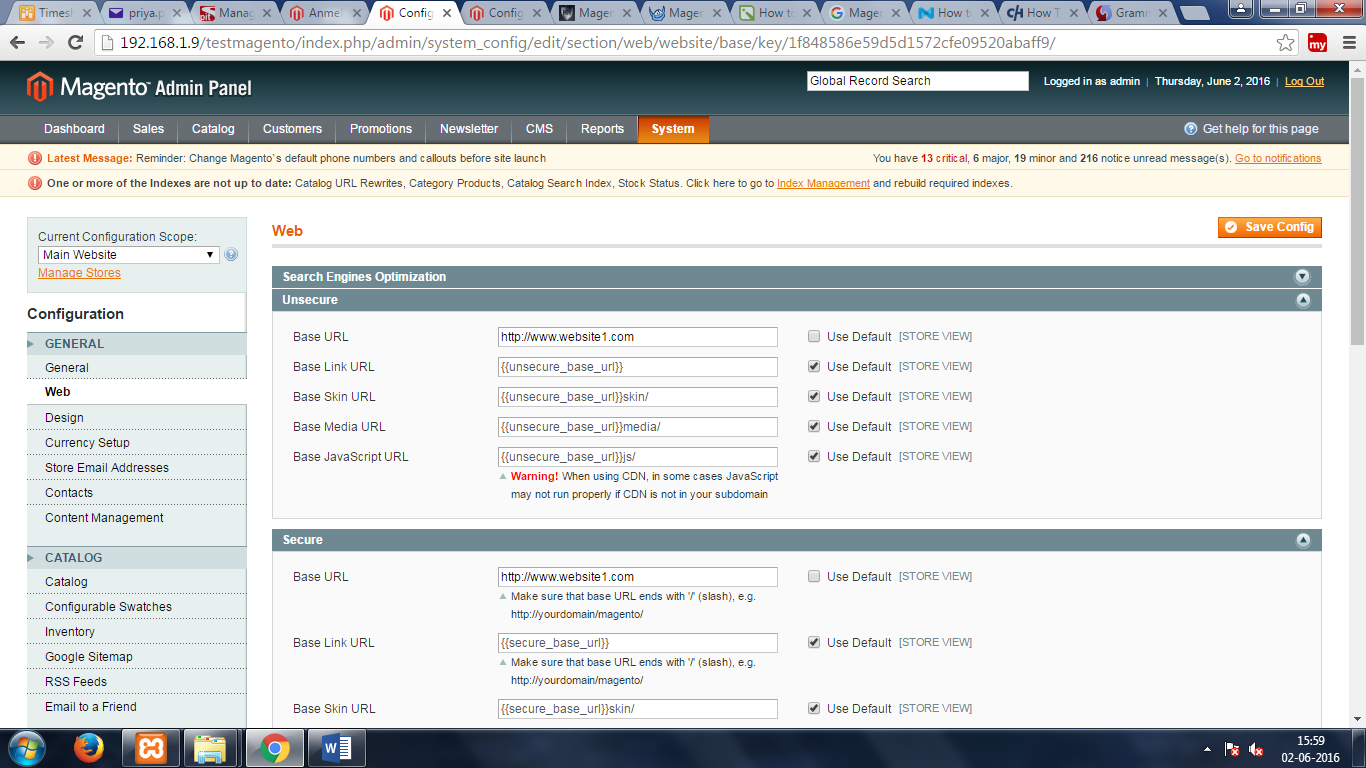This screenshot has height=768, width=1366.
Task: Open Microsoft Word from the taskbar
Action: [335, 748]
